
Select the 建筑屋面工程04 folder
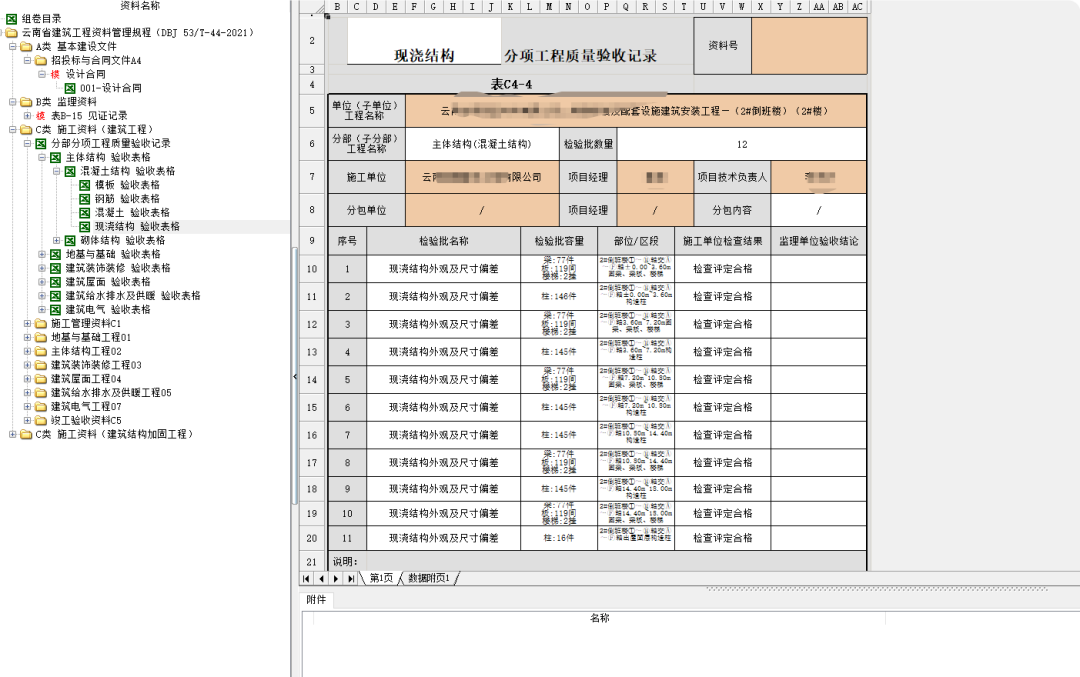(86, 379)
